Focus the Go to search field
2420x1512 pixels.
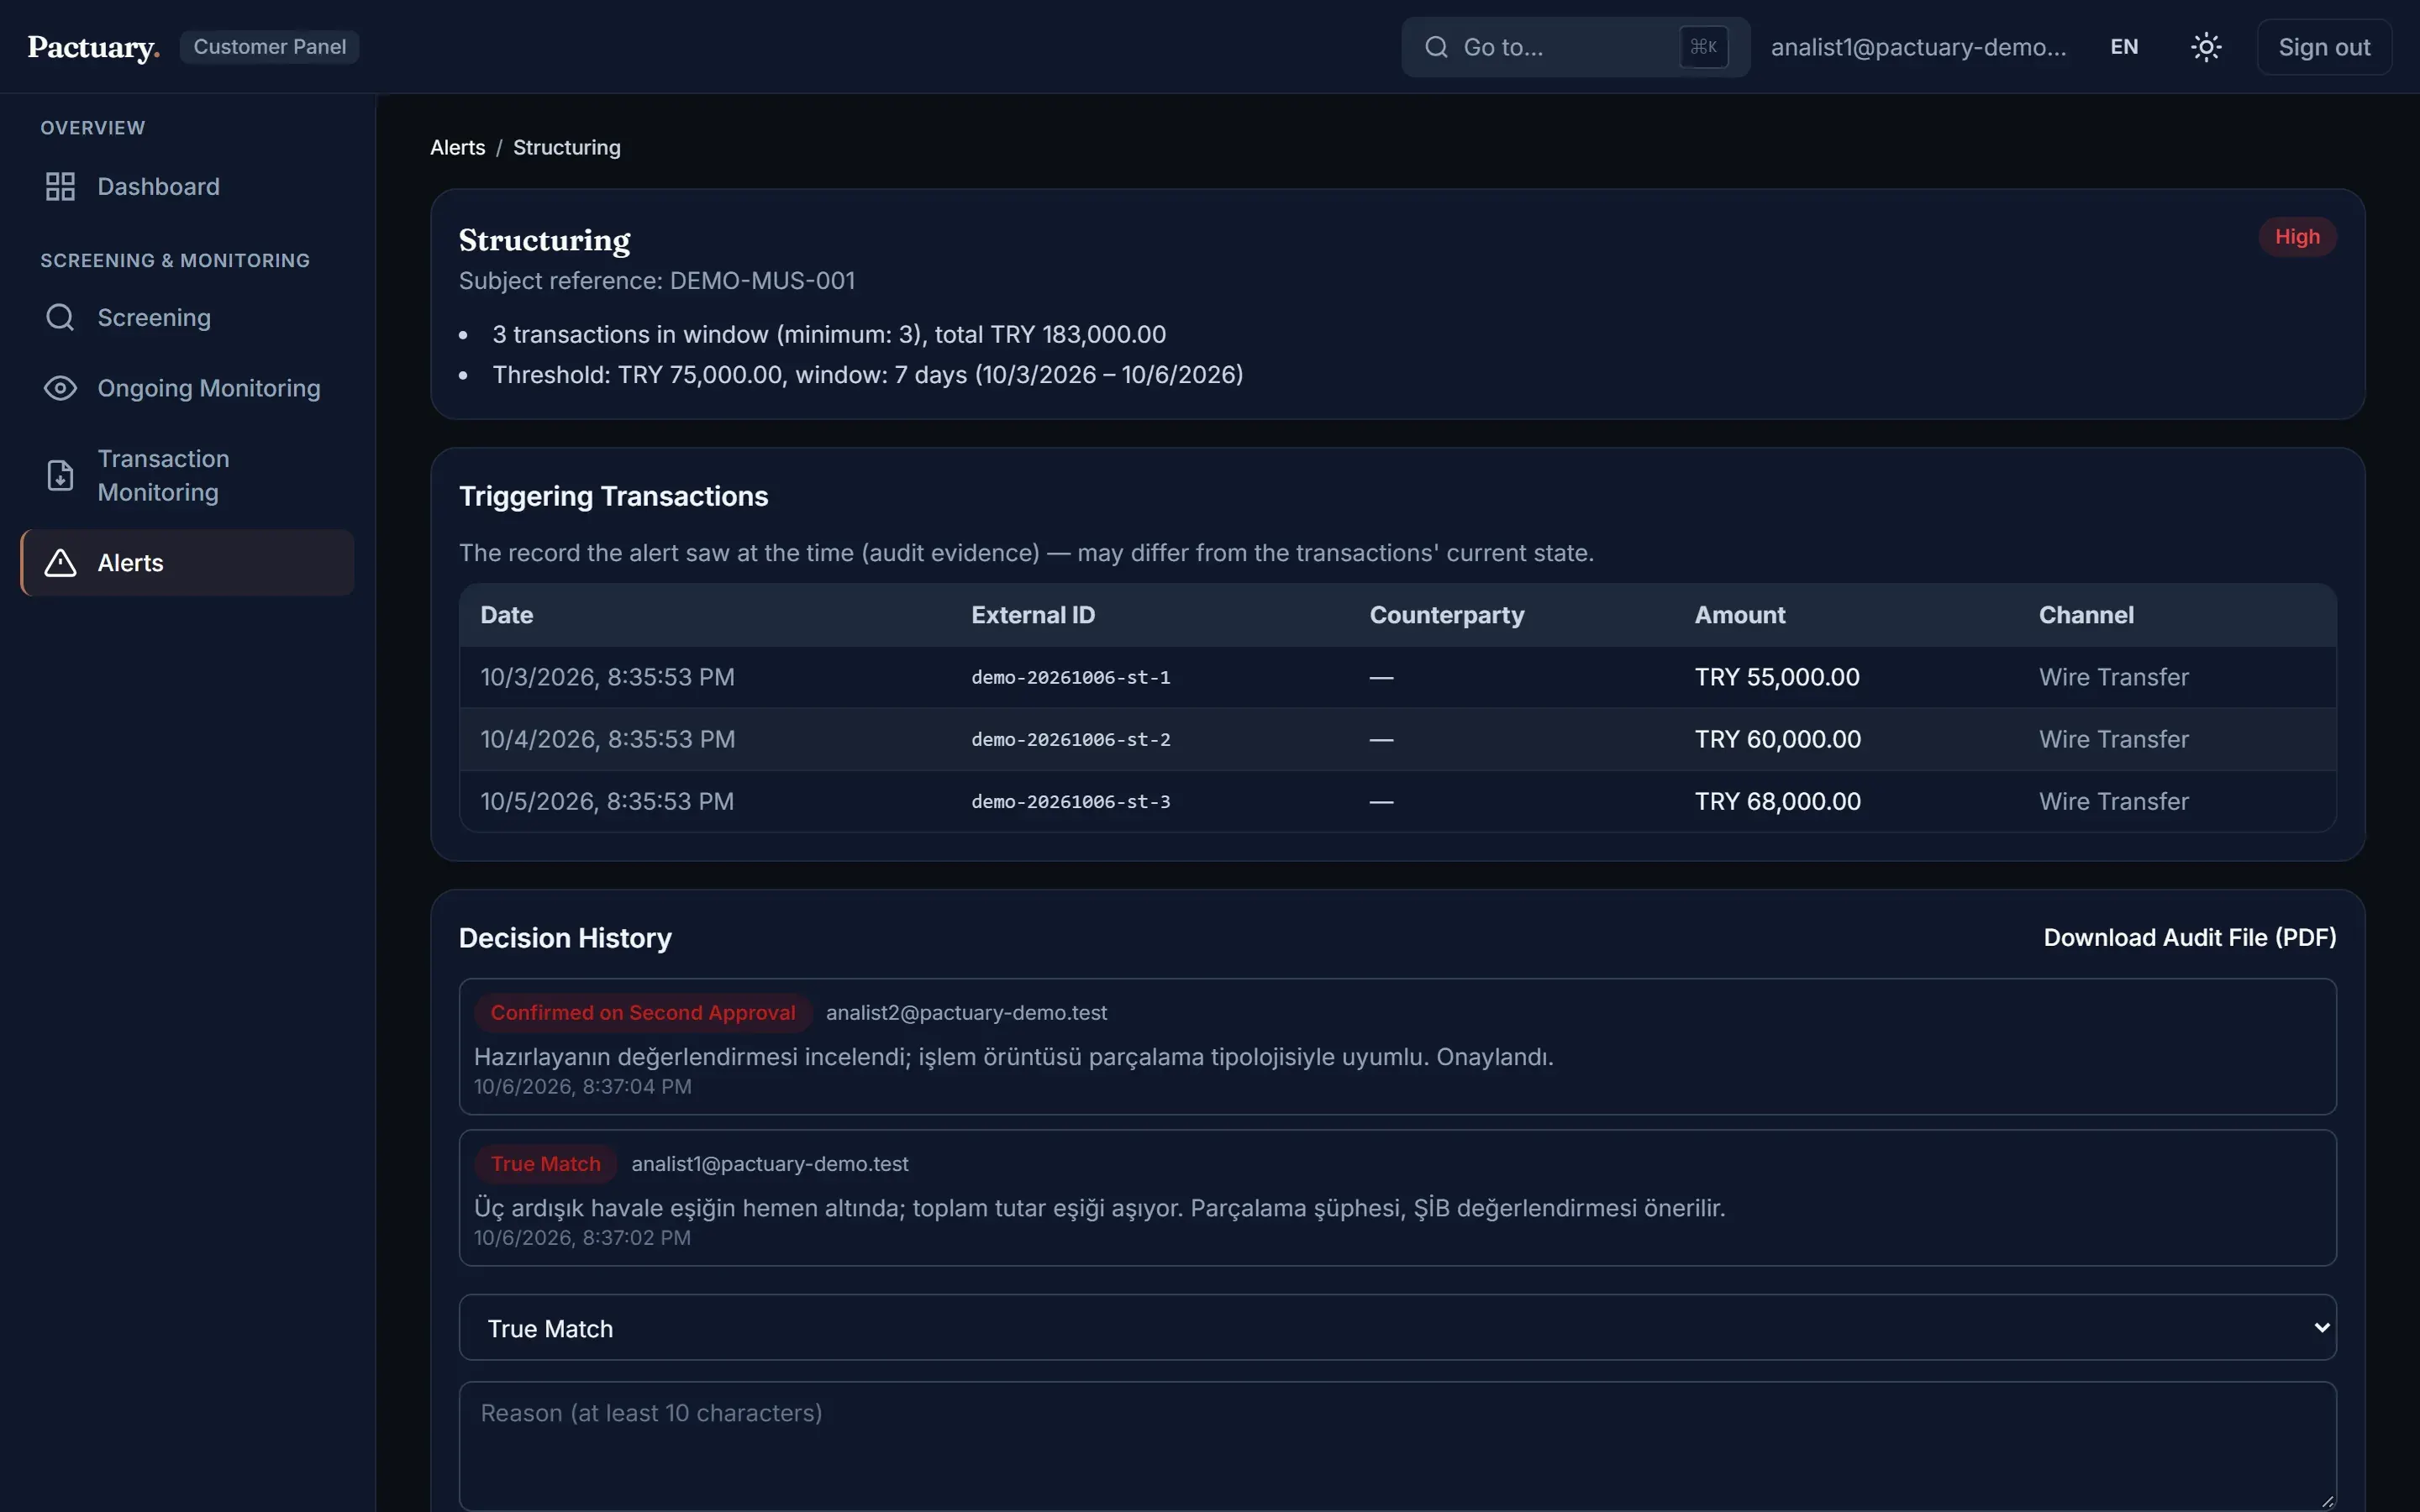[1575, 47]
